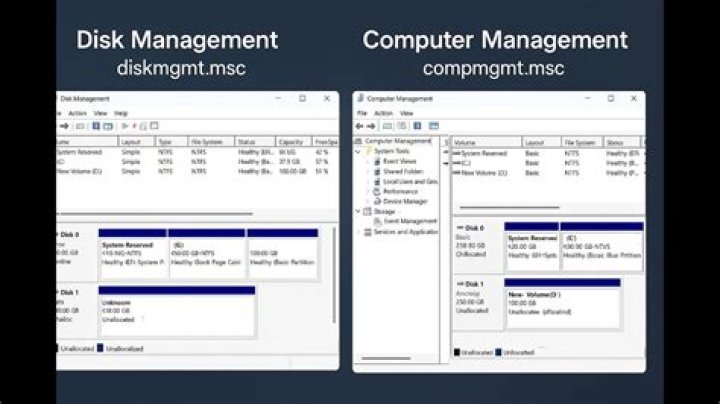720x404 pixels.
Task: Select System Reserved row in Computer Management list
Action: (x=549, y=153)
